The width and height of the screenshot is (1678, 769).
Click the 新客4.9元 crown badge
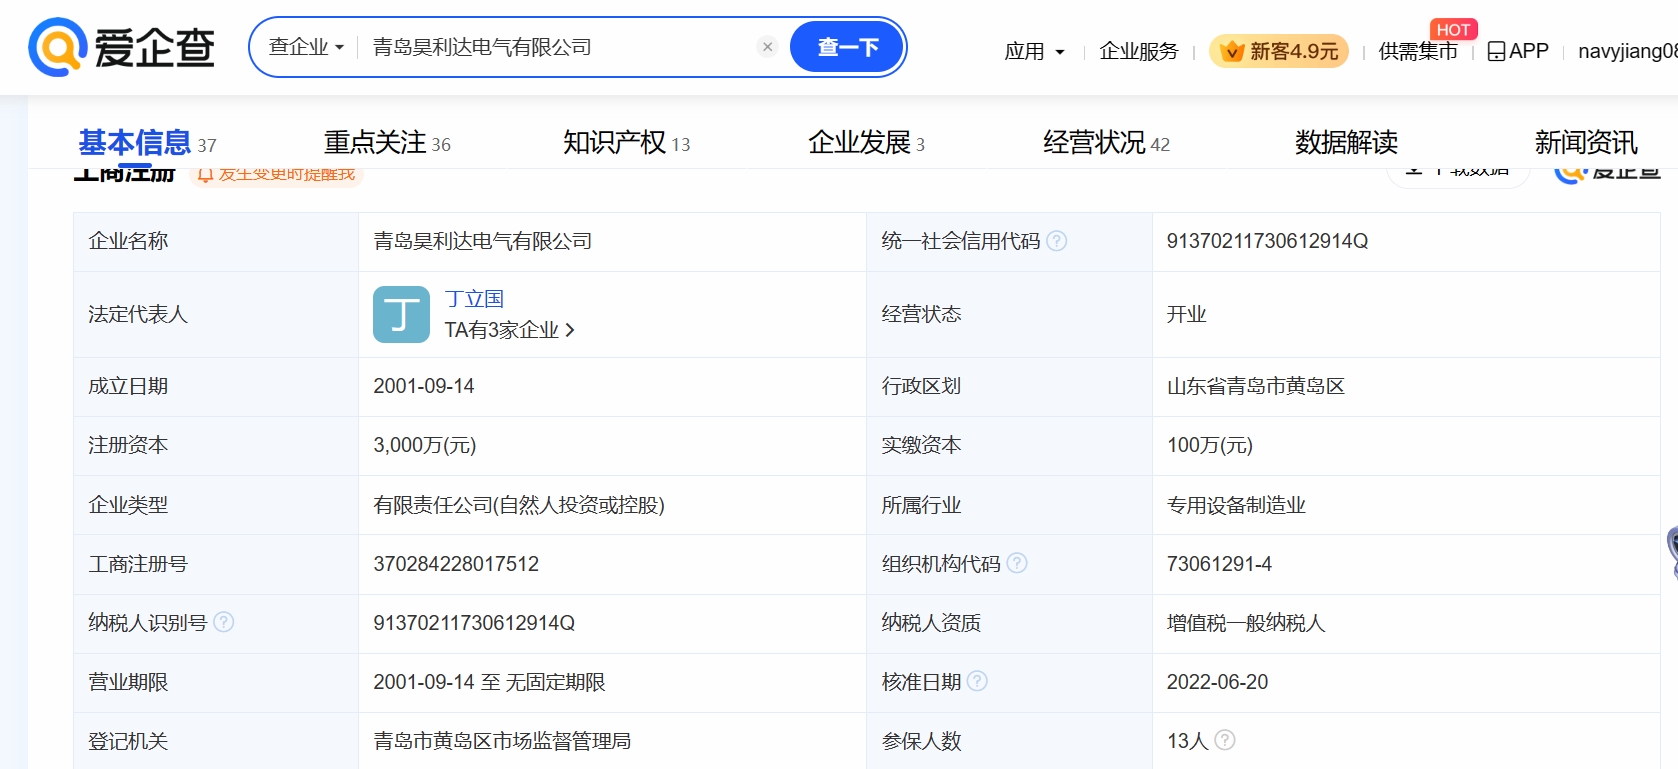point(1279,51)
